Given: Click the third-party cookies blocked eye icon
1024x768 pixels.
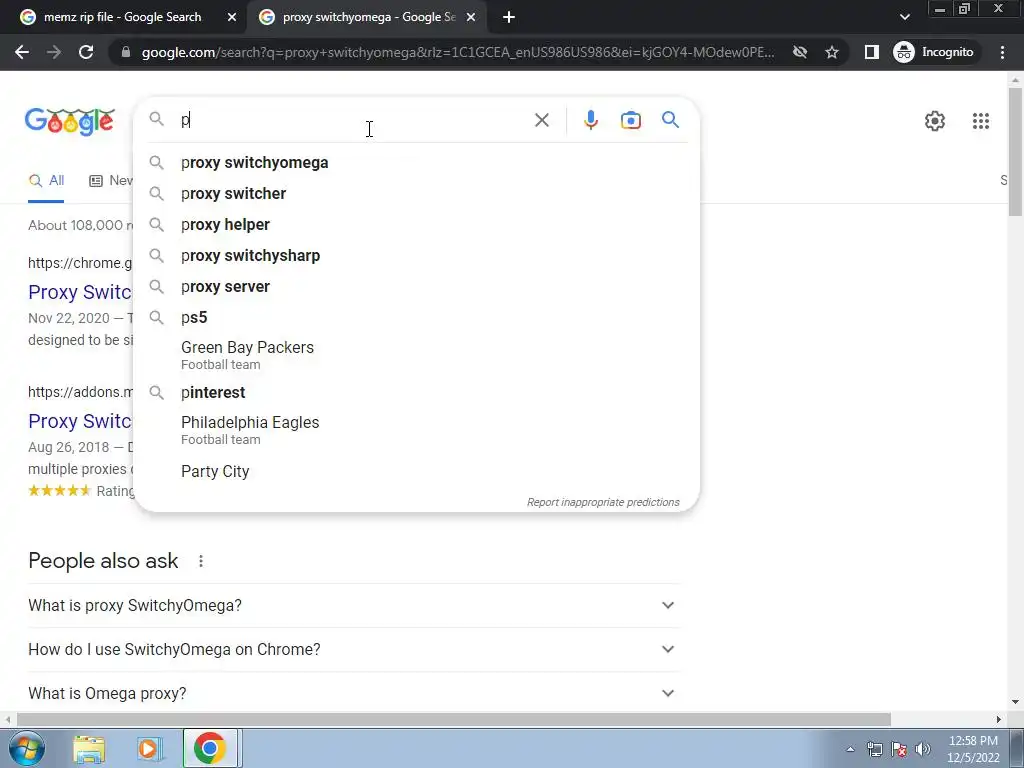Looking at the screenshot, I should 800,52.
